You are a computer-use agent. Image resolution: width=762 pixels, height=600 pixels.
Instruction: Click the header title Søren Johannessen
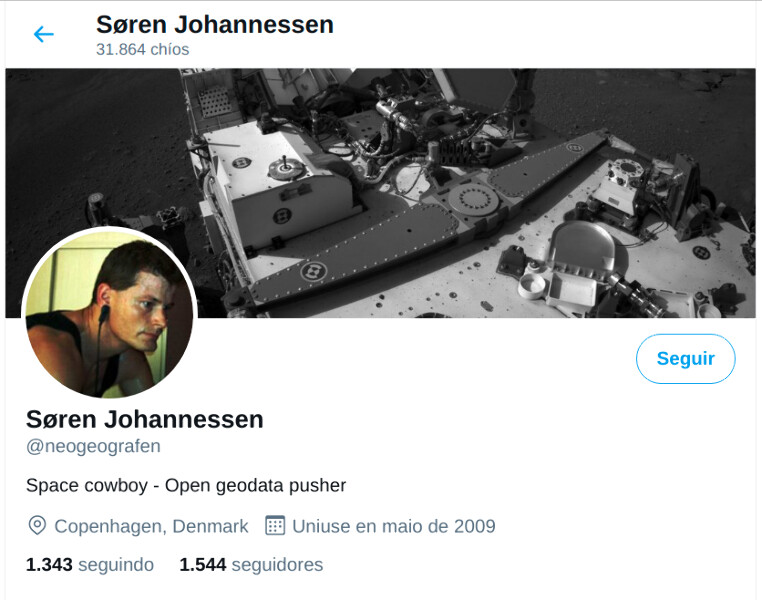[x=215, y=24]
